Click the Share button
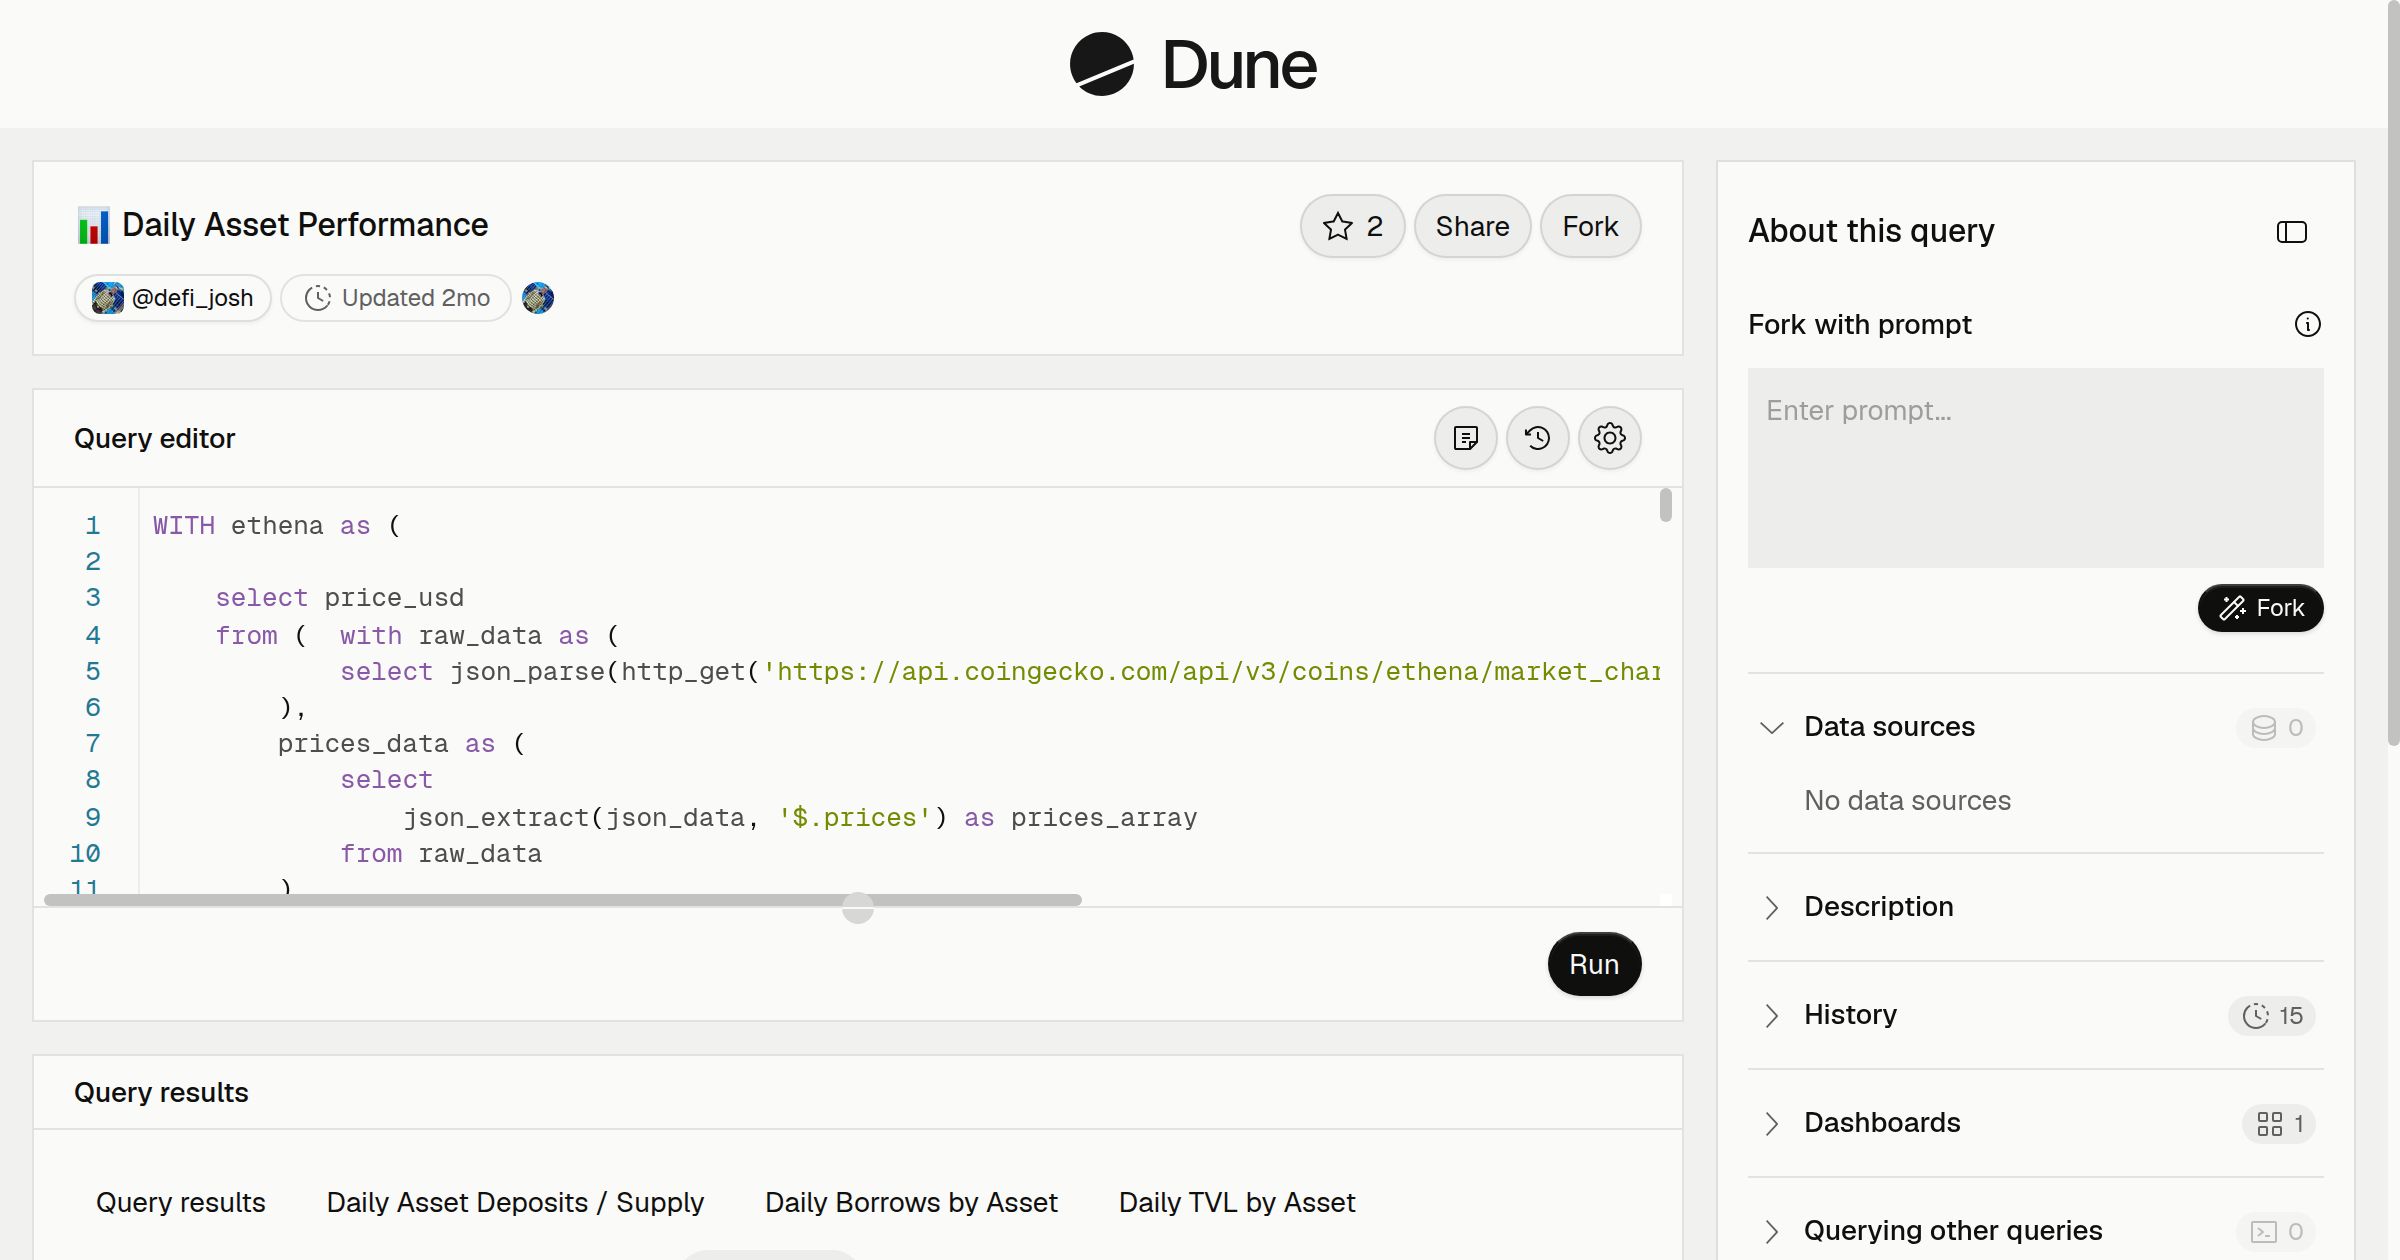The height and width of the screenshot is (1260, 2400). 1472,226
